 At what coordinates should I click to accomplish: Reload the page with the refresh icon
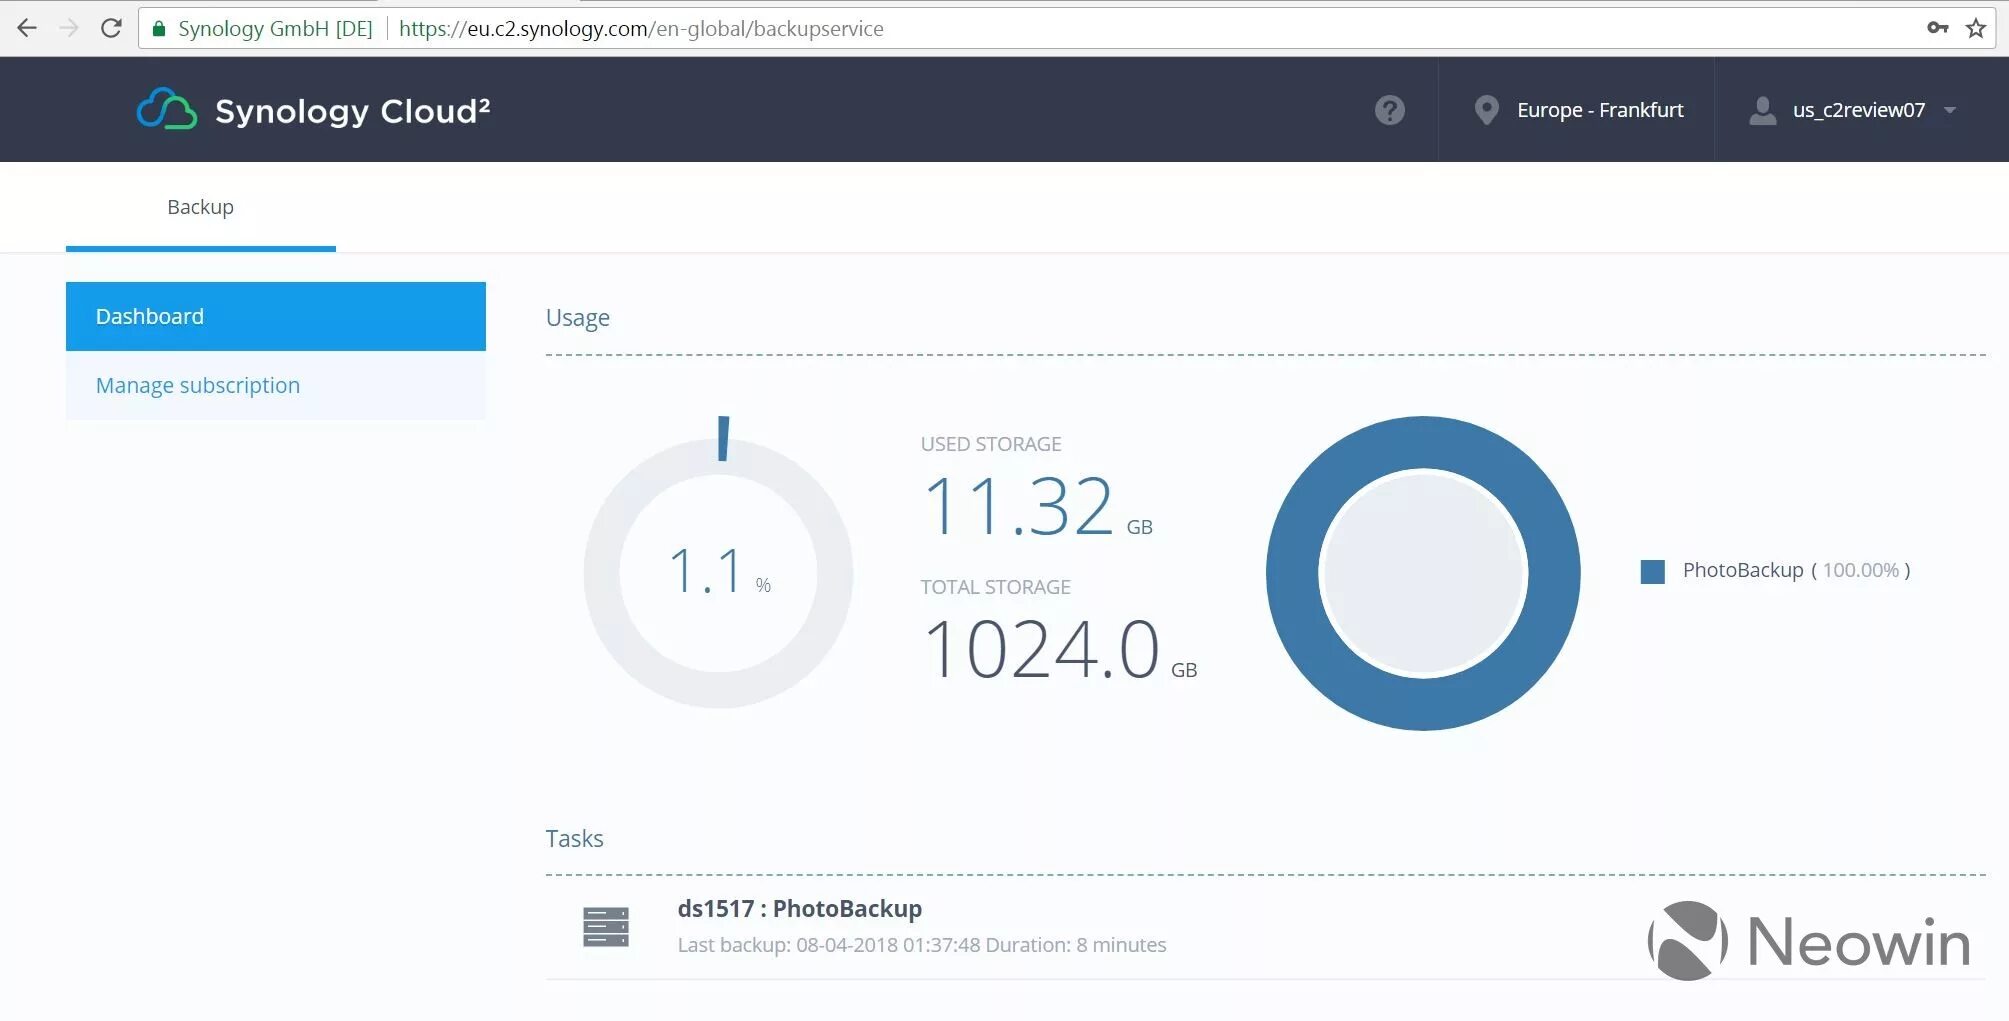coord(111,28)
